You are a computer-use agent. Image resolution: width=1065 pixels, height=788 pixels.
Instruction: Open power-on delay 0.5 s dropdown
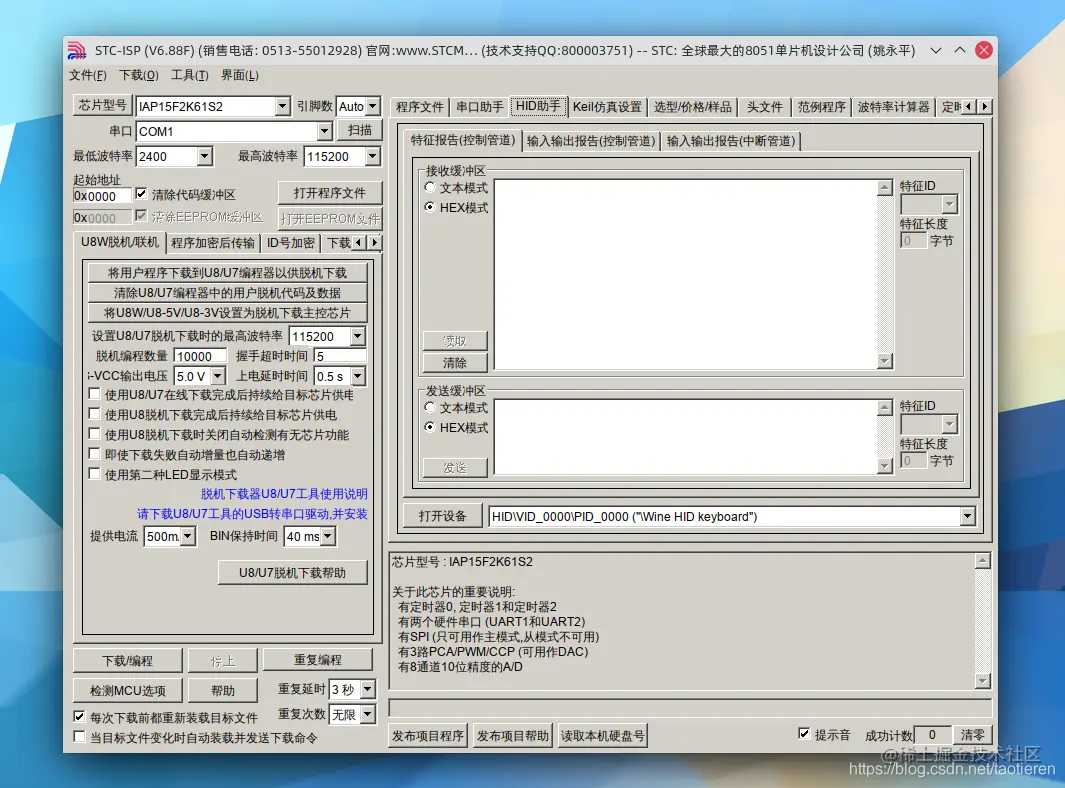click(358, 376)
